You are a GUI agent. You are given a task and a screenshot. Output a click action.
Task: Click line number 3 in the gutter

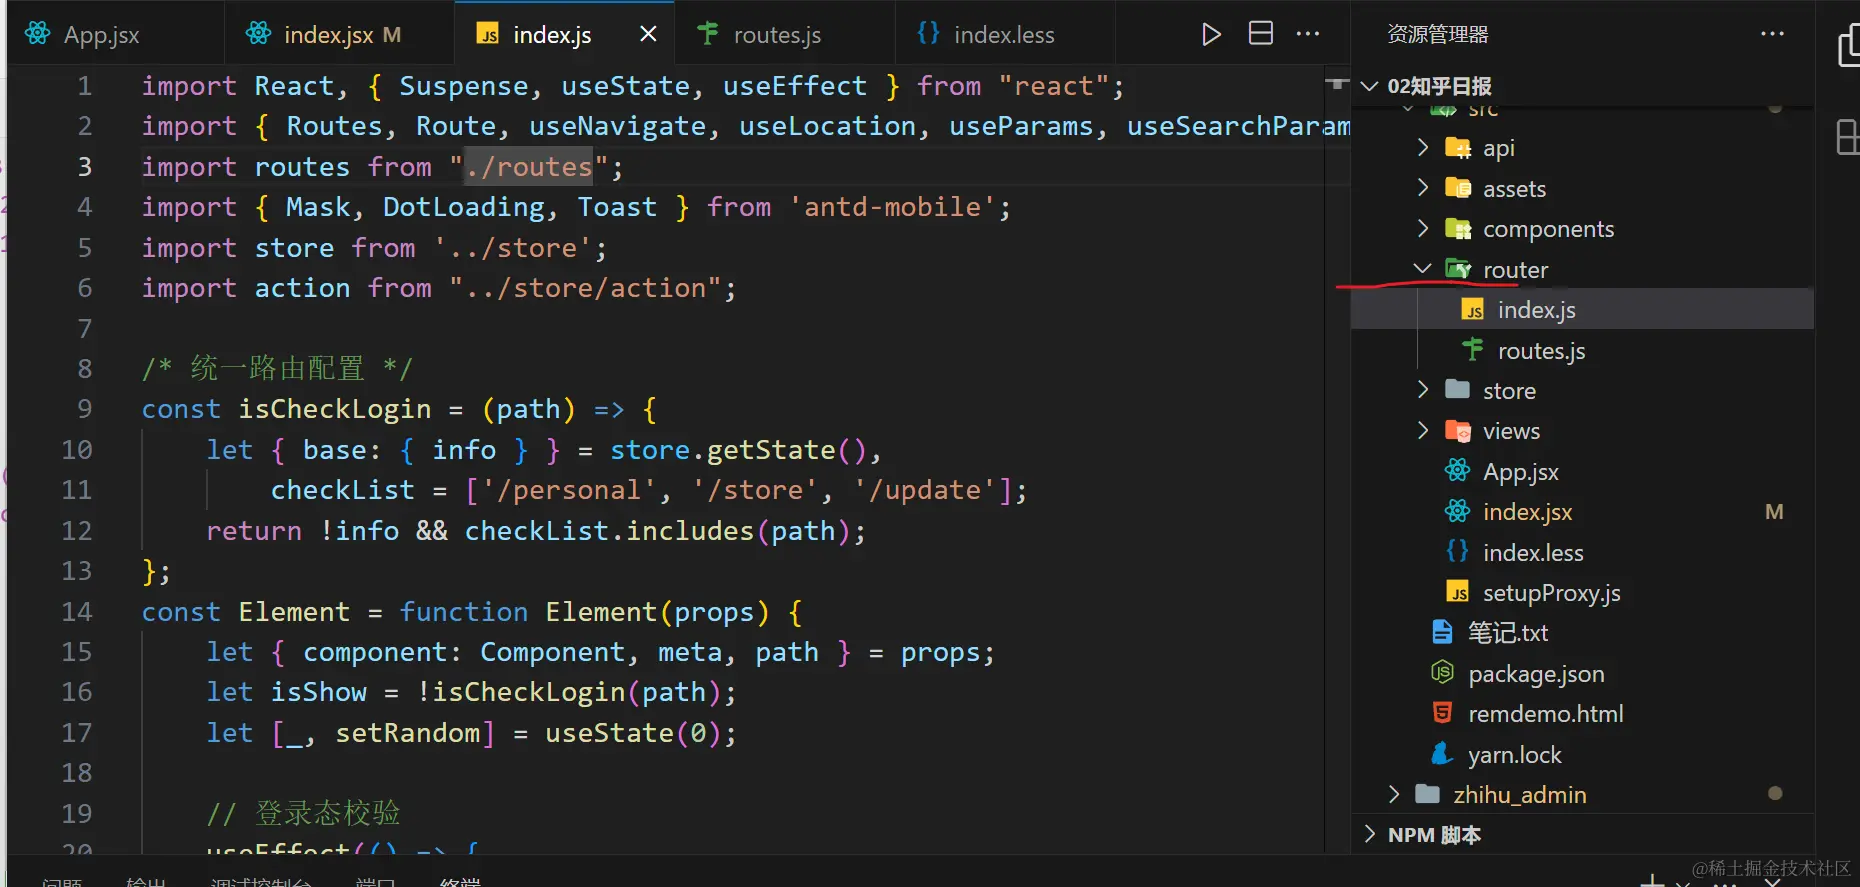coord(85,167)
